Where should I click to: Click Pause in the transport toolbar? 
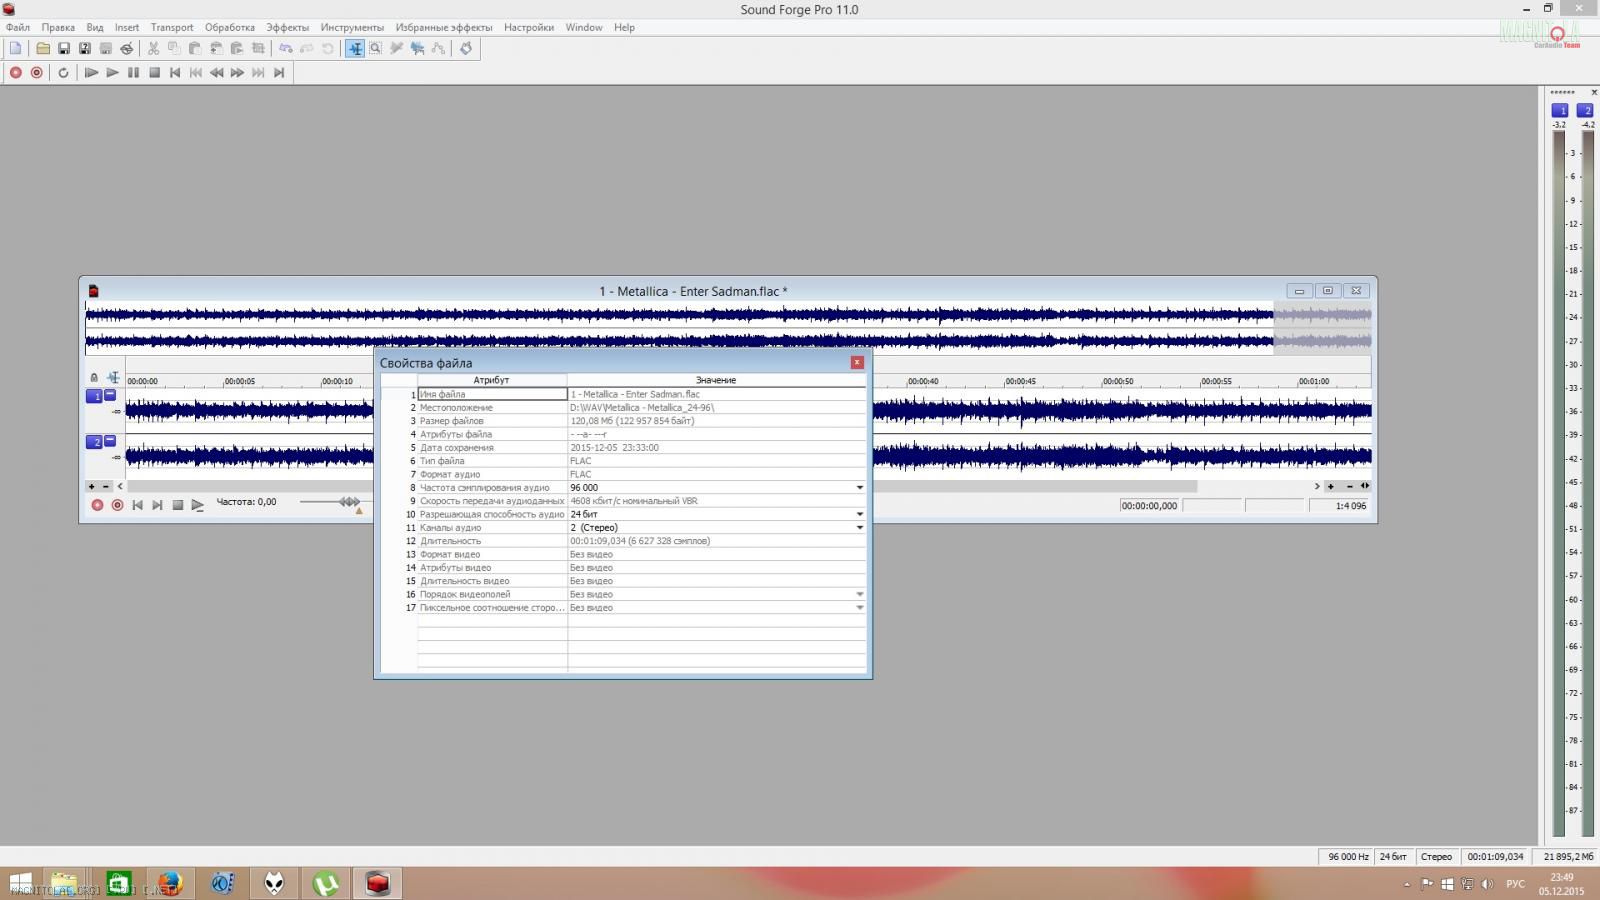pos(133,72)
